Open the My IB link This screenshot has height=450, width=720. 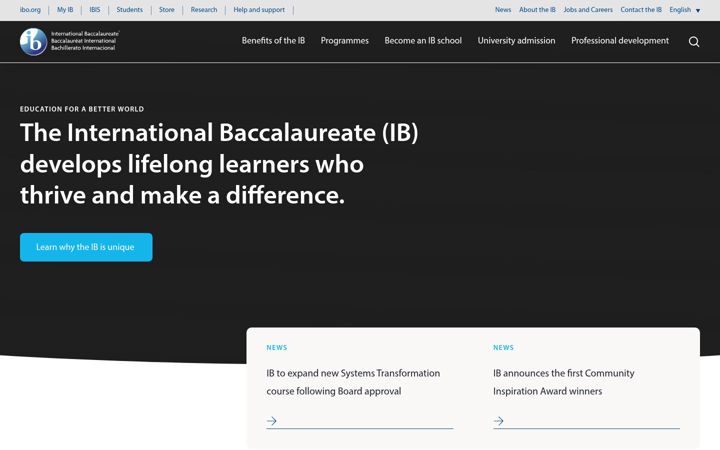[x=65, y=10]
